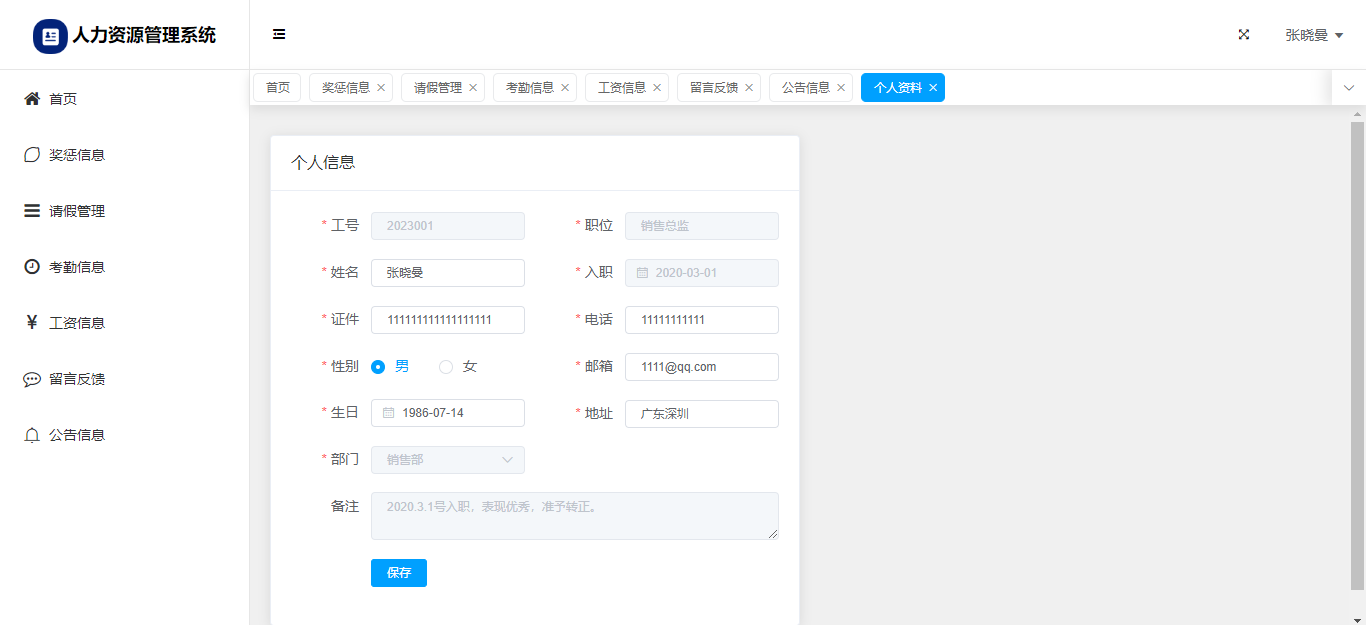Click the yen salary icon in the sidebar
This screenshot has height=625, width=1366.
(32, 323)
